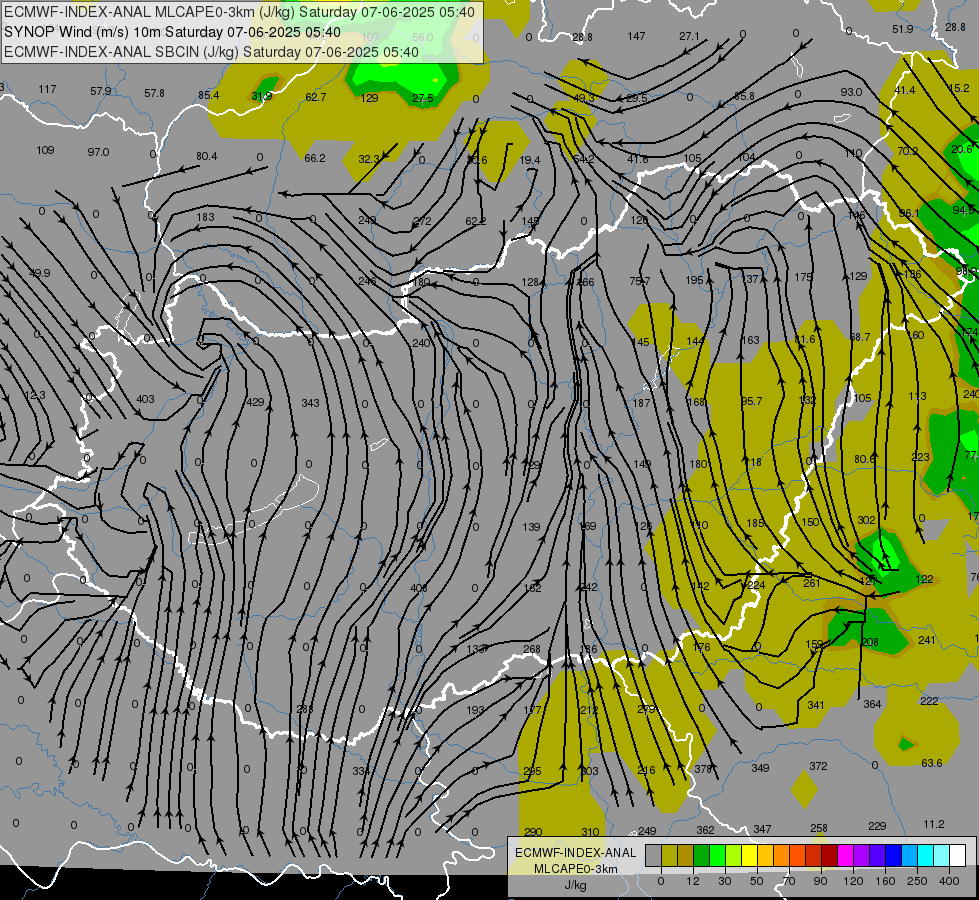The height and width of the screenshot is (900, 979).
Task: Pick the bright green legend swatch
Action: 717,855
